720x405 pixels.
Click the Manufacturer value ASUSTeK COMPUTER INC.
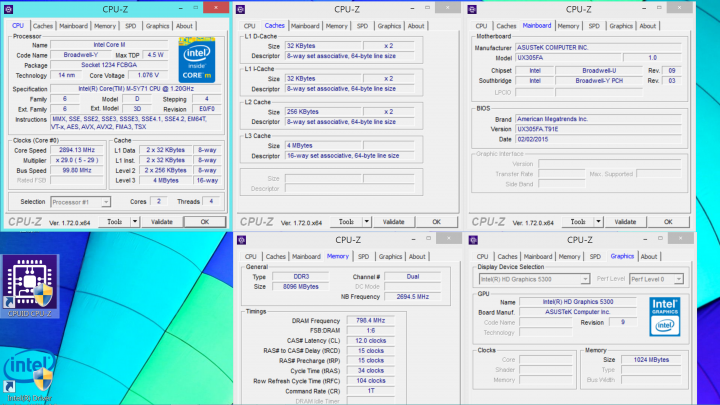coord(598,48)
